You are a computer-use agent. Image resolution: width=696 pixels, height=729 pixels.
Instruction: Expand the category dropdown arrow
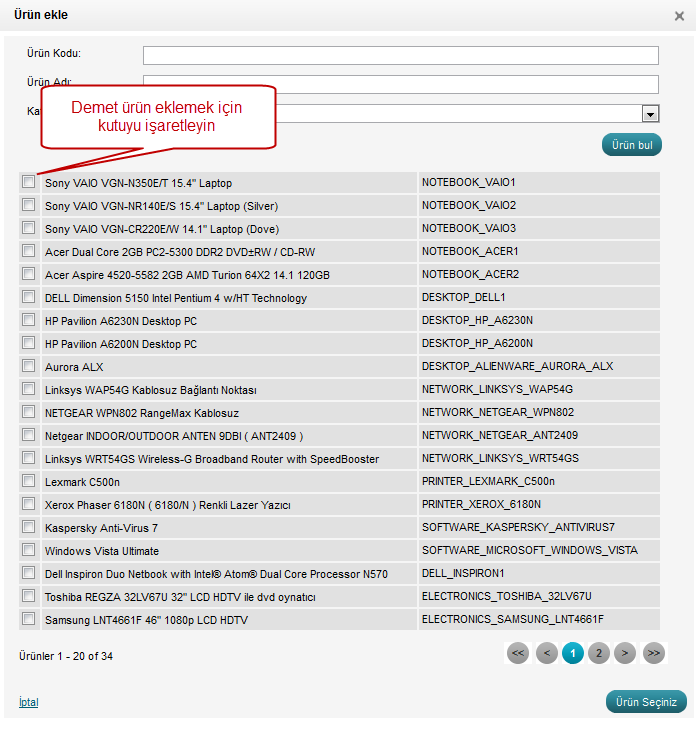[650, 114]
